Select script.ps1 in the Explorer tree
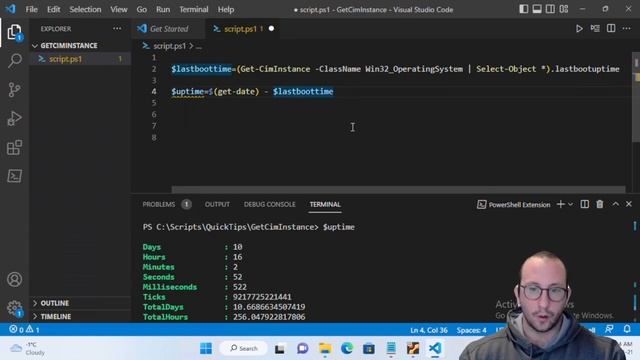Image resolution: width=640 pixels, height=360 pixels. click(80, 59)
